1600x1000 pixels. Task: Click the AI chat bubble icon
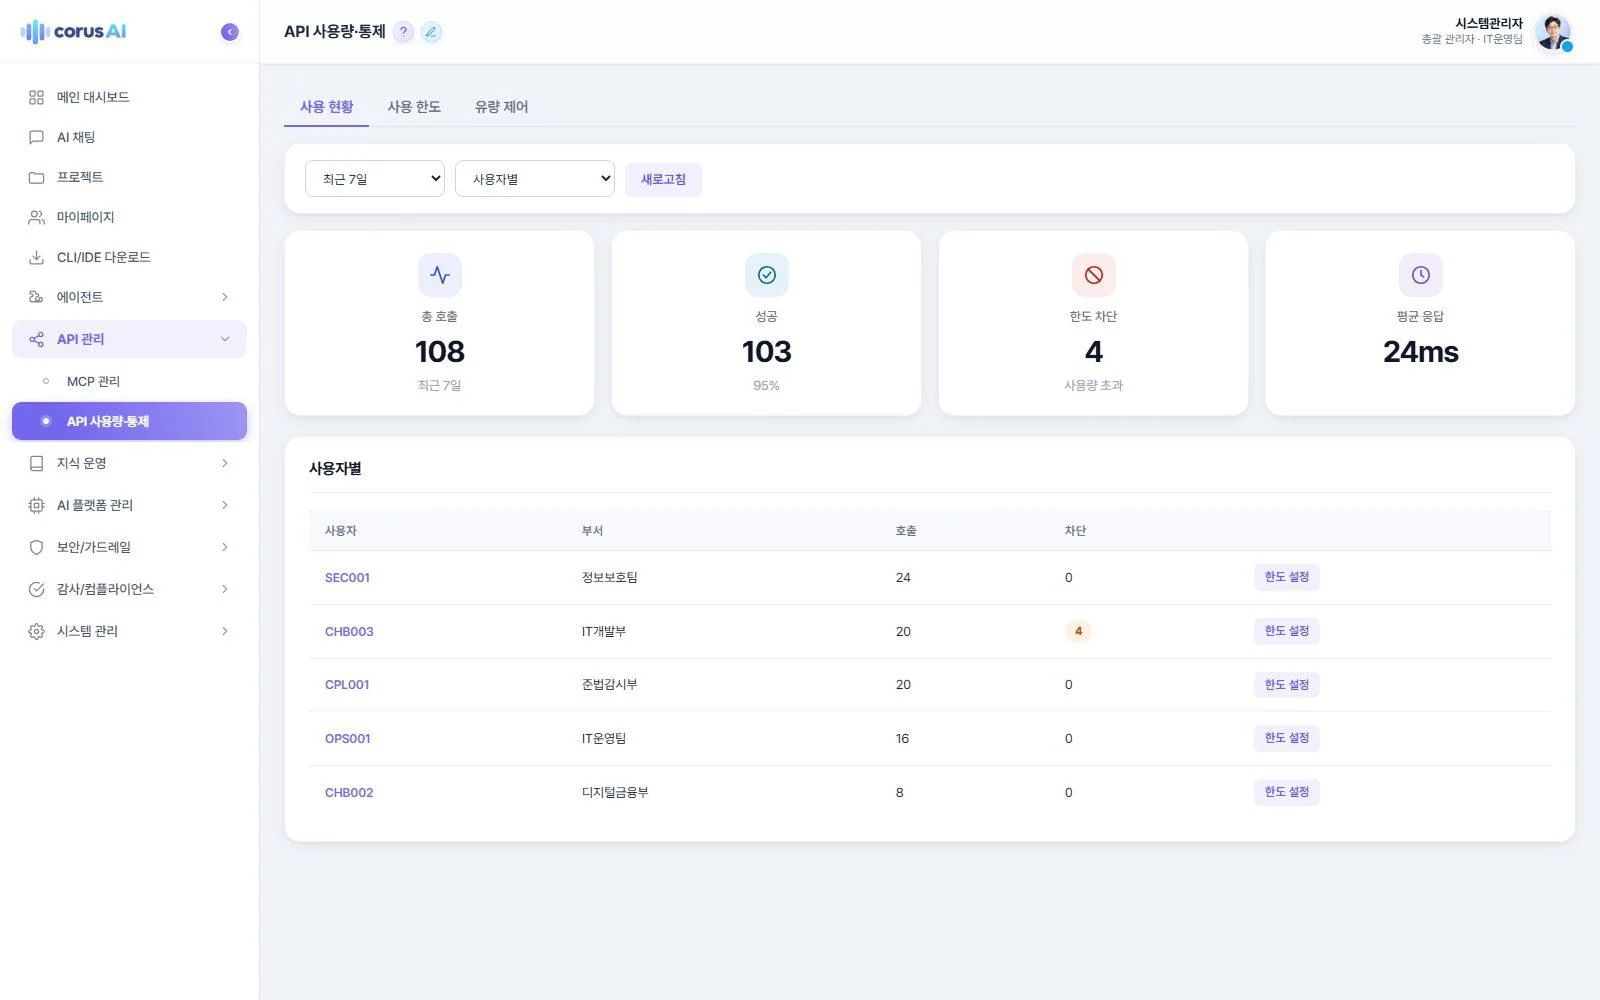click(x=37, y=137)
